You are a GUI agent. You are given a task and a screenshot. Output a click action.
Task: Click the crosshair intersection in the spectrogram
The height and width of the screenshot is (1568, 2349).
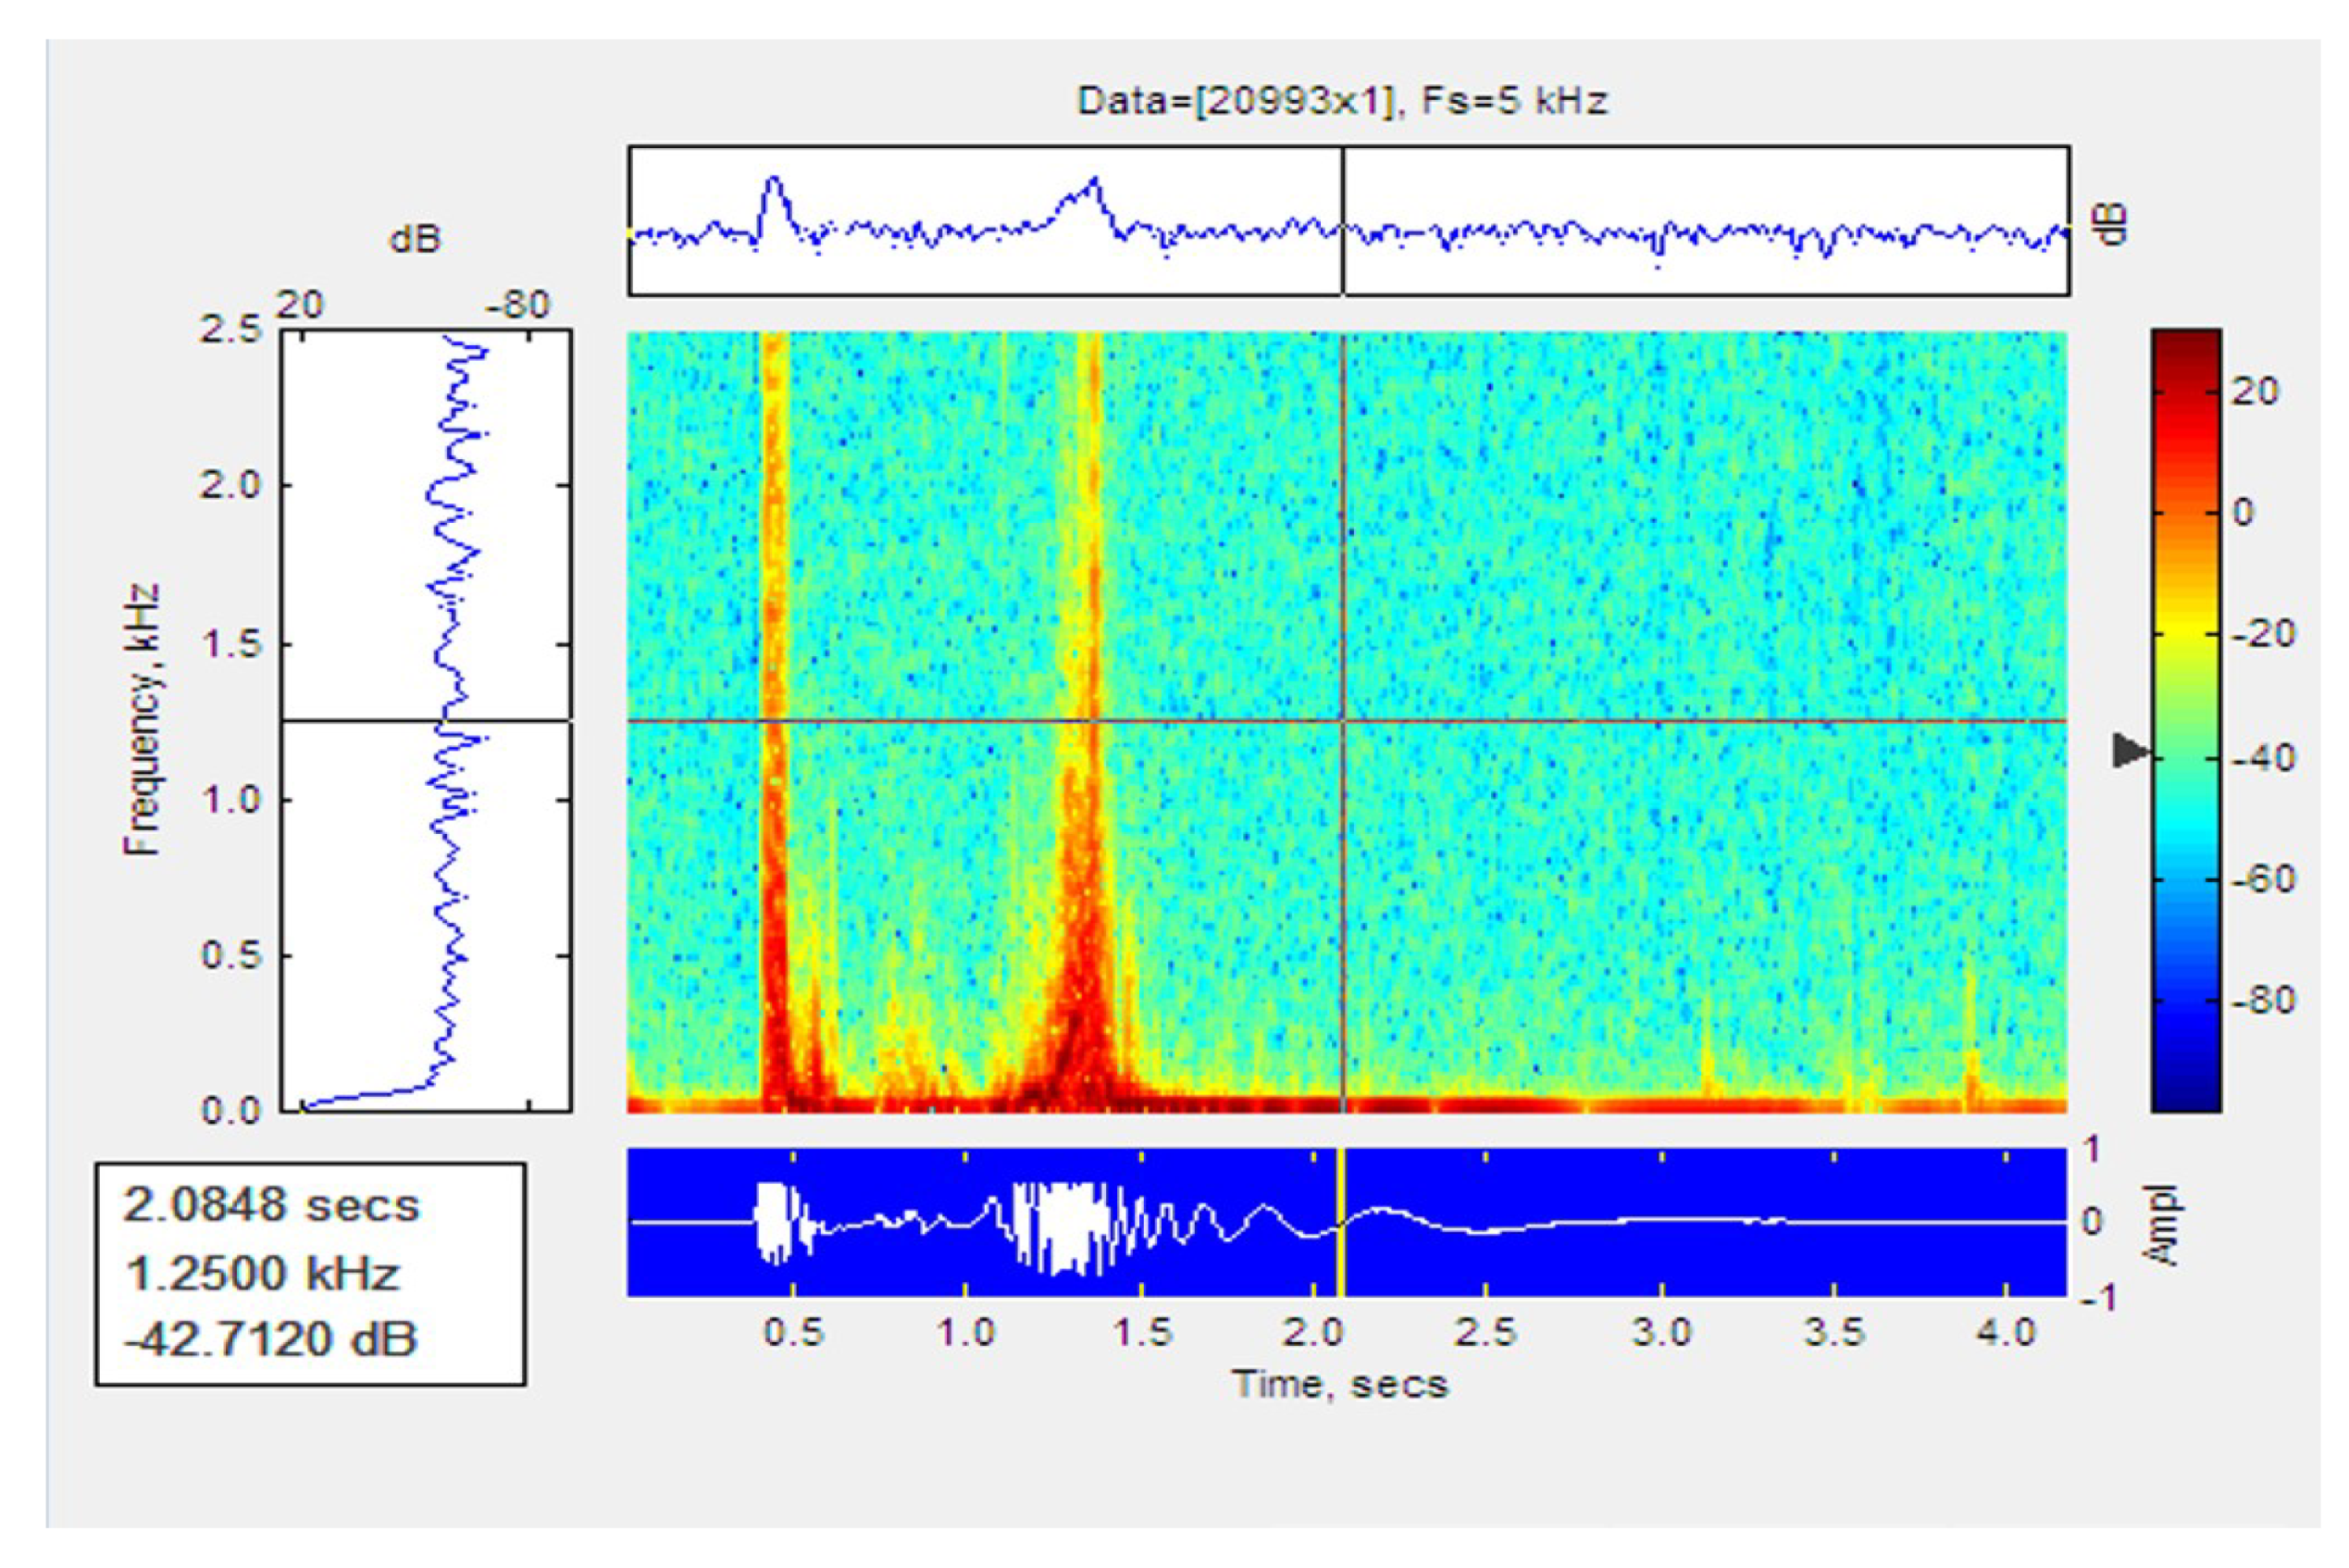(1342, 719)
